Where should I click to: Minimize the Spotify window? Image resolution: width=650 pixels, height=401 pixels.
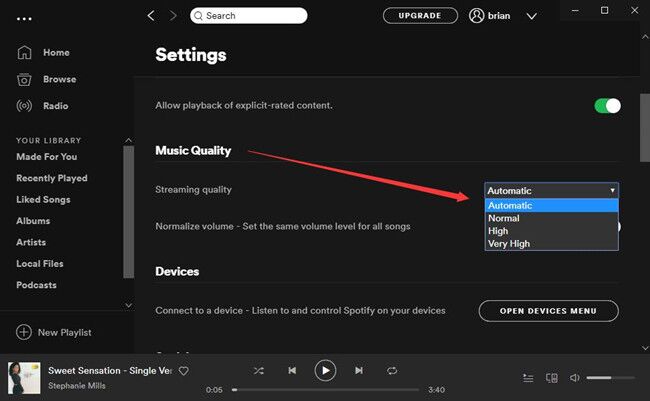coord(575,10)
